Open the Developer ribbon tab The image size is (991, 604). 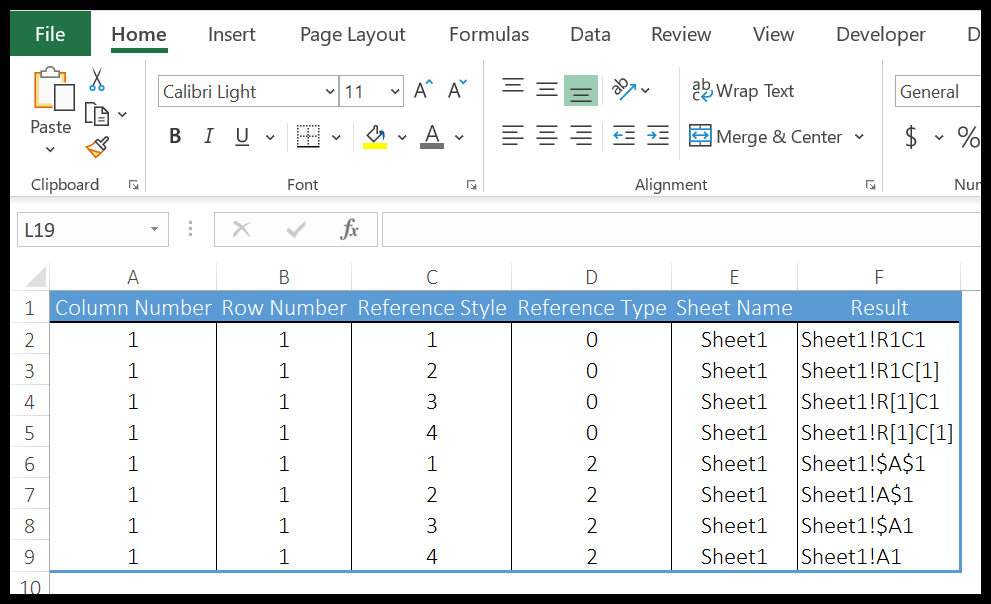tap(880, 34)
